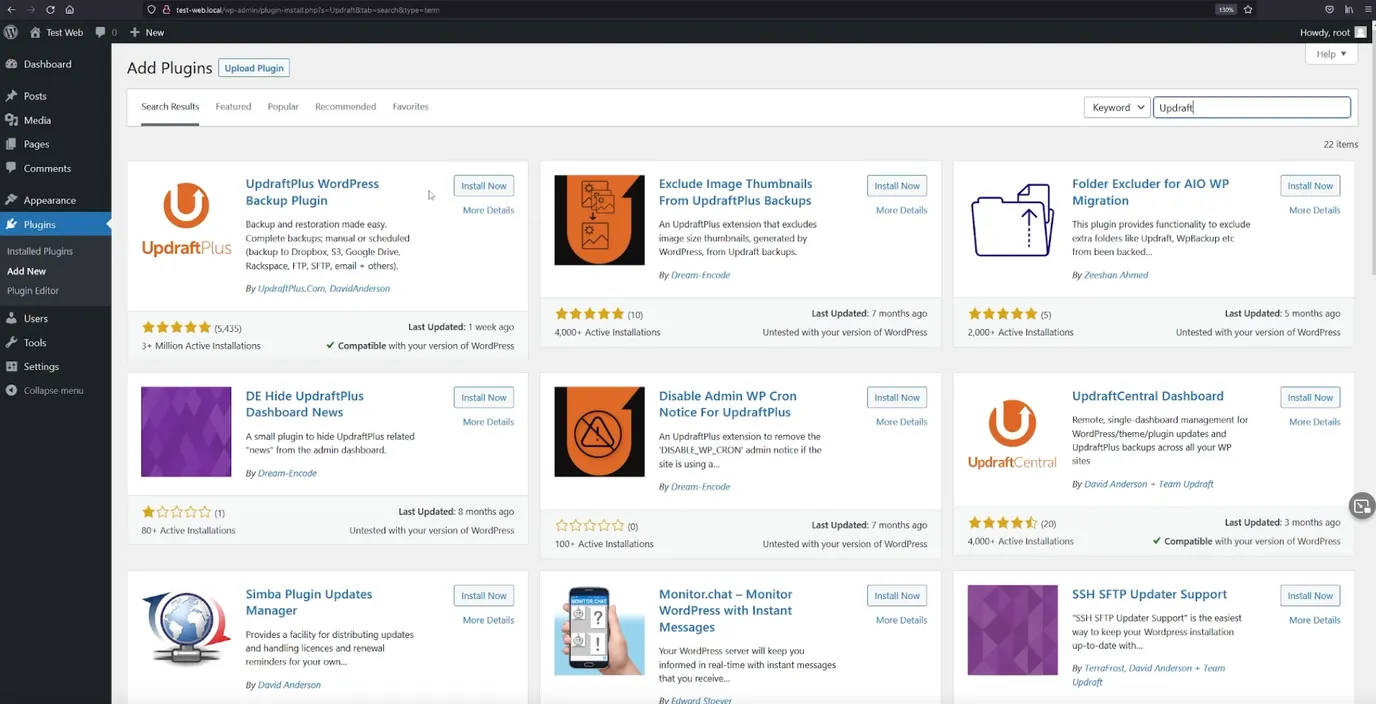Click the Monitor.chat phone thumbnail
The image size is (1376, 704).
(599, 630)
